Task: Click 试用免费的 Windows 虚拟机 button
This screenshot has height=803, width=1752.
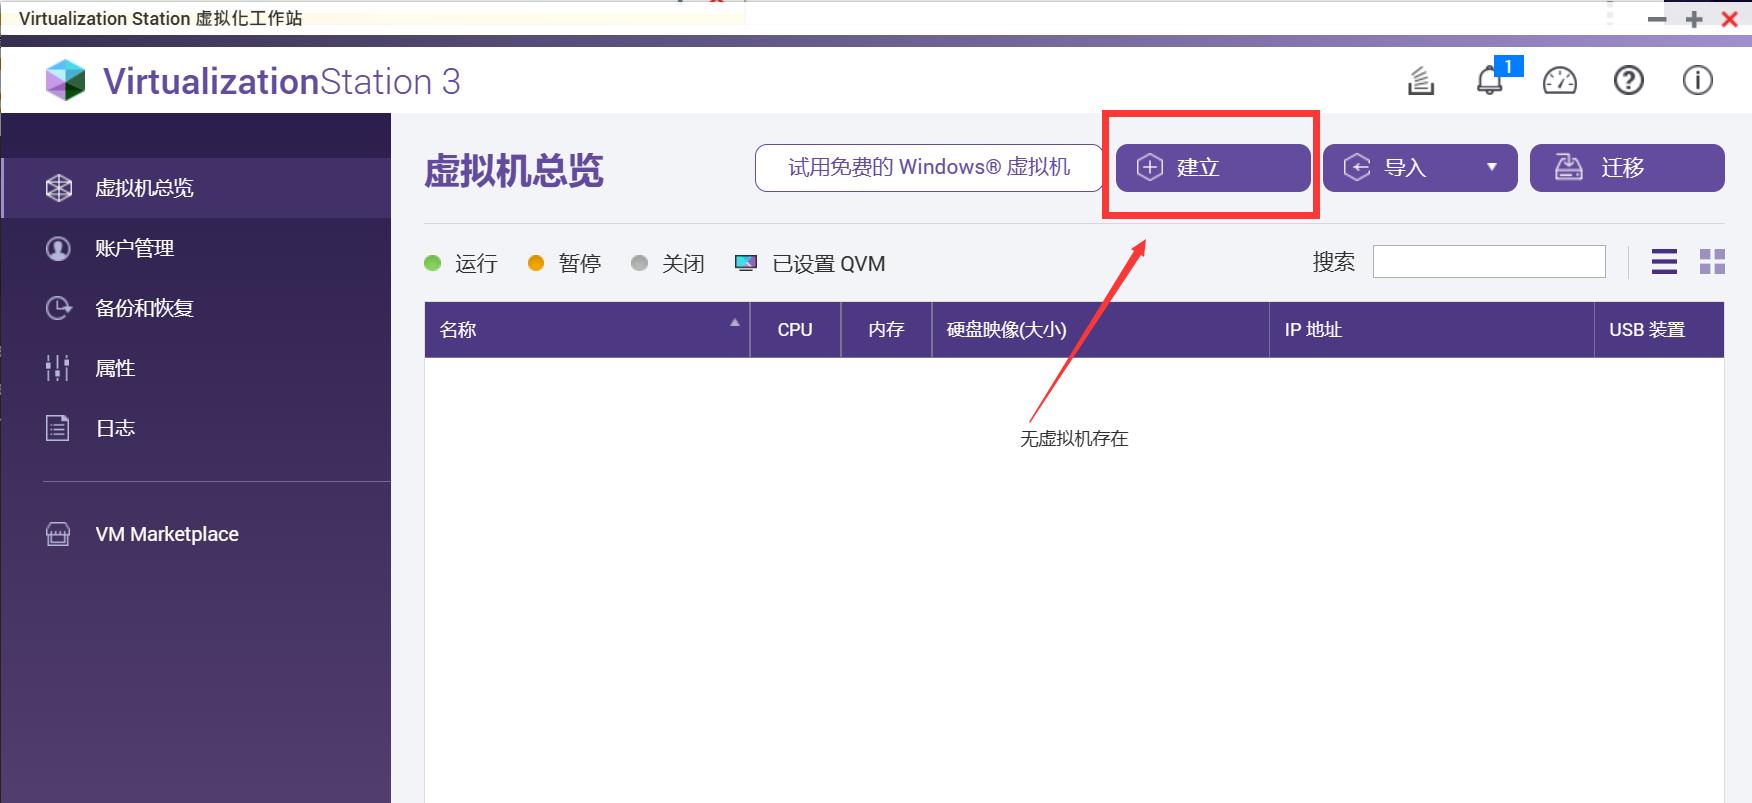Action: coord(928,167)
